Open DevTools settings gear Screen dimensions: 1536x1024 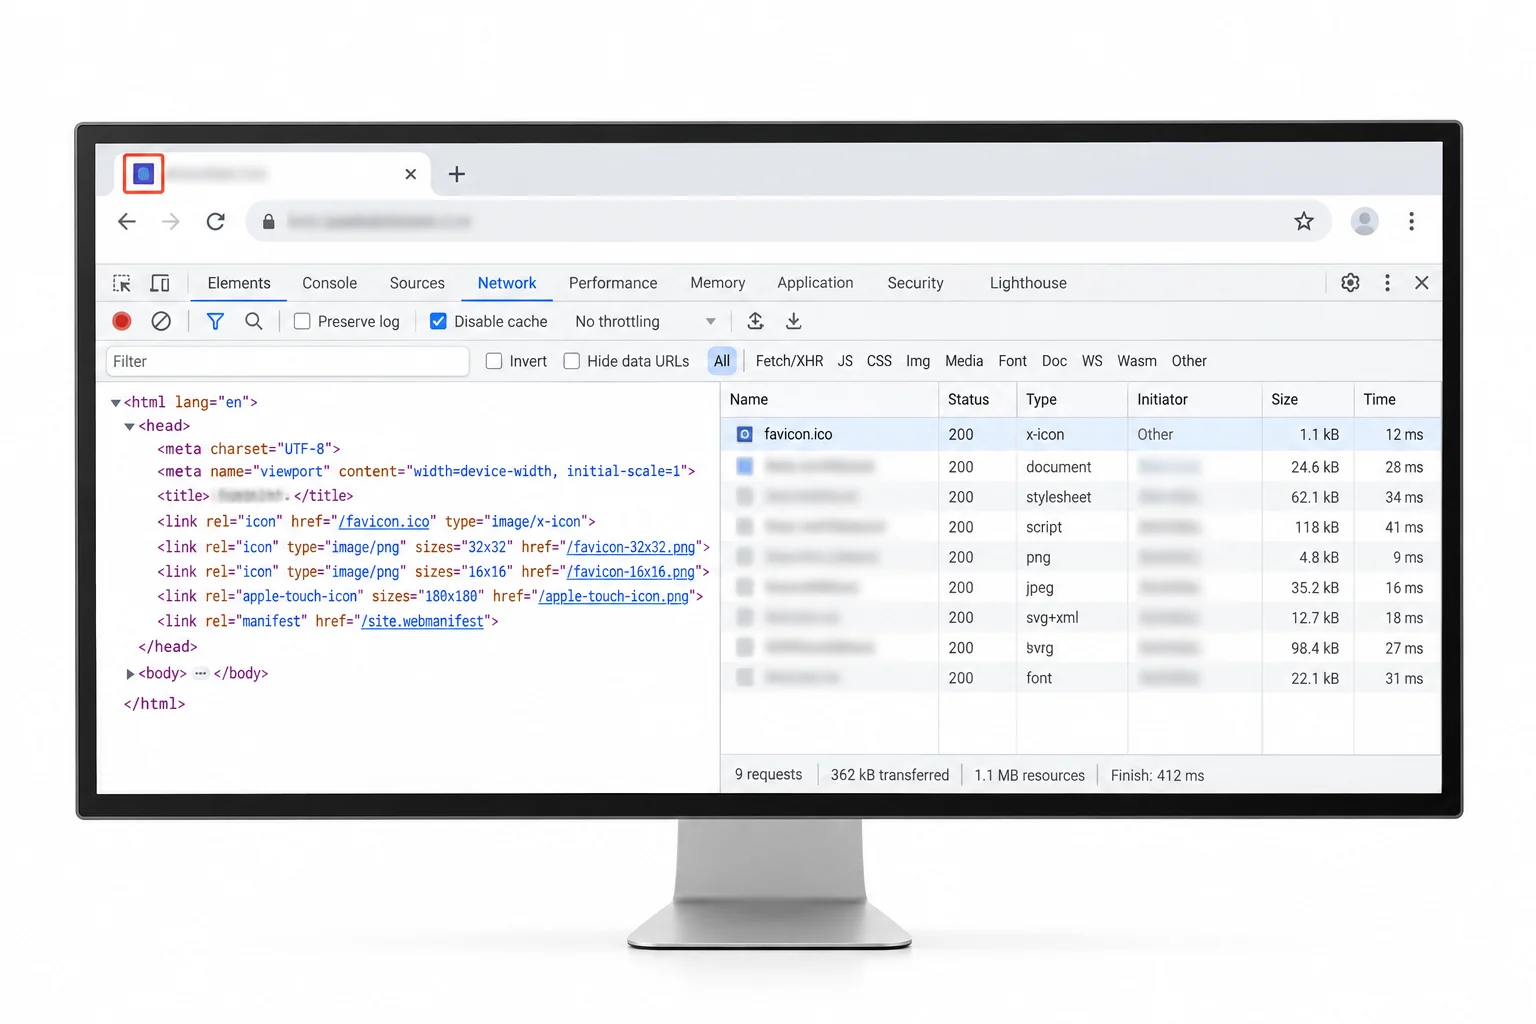coord(1350,283)
